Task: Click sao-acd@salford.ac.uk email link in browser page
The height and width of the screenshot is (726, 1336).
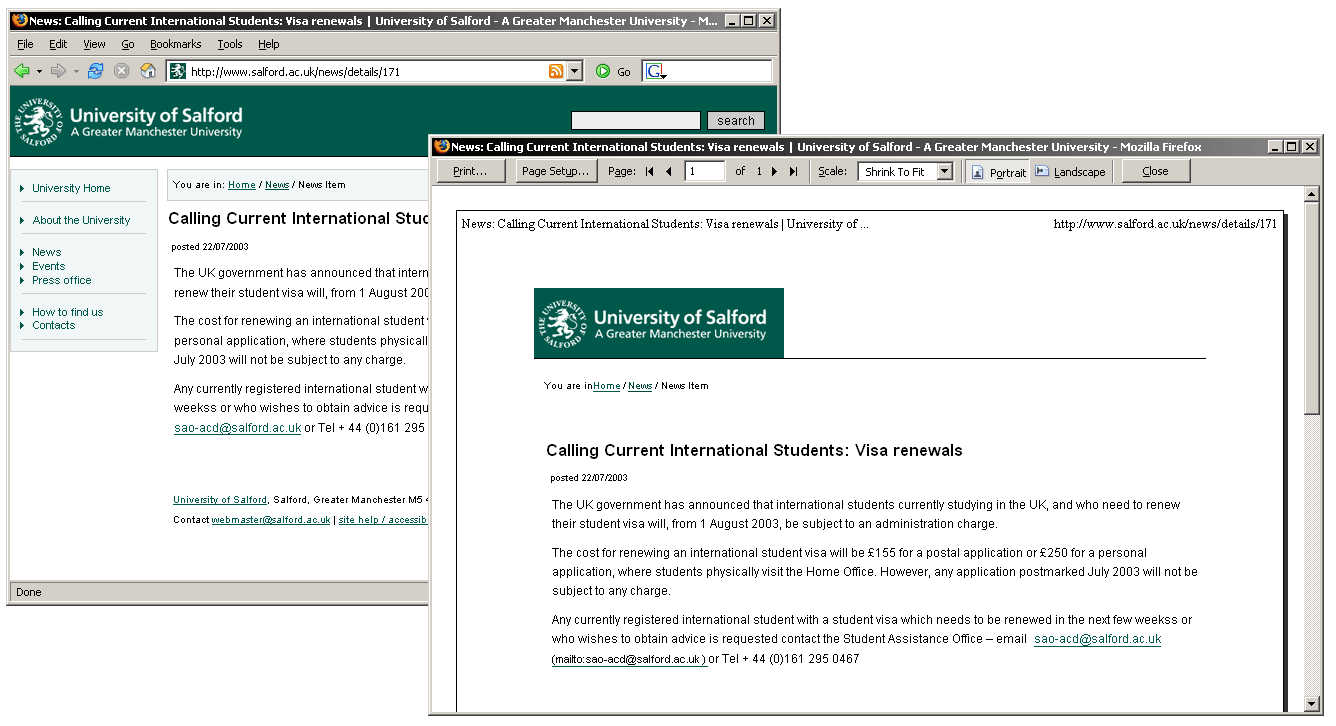Action: (x=237, y=428)
